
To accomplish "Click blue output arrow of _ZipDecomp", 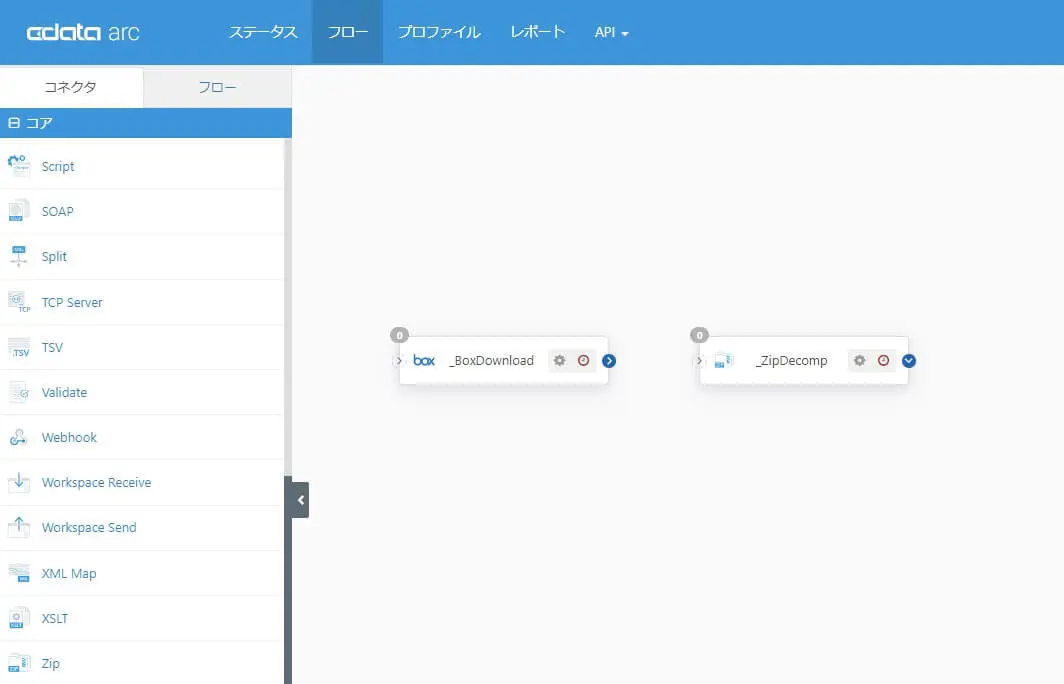I will tap(909, 361).
